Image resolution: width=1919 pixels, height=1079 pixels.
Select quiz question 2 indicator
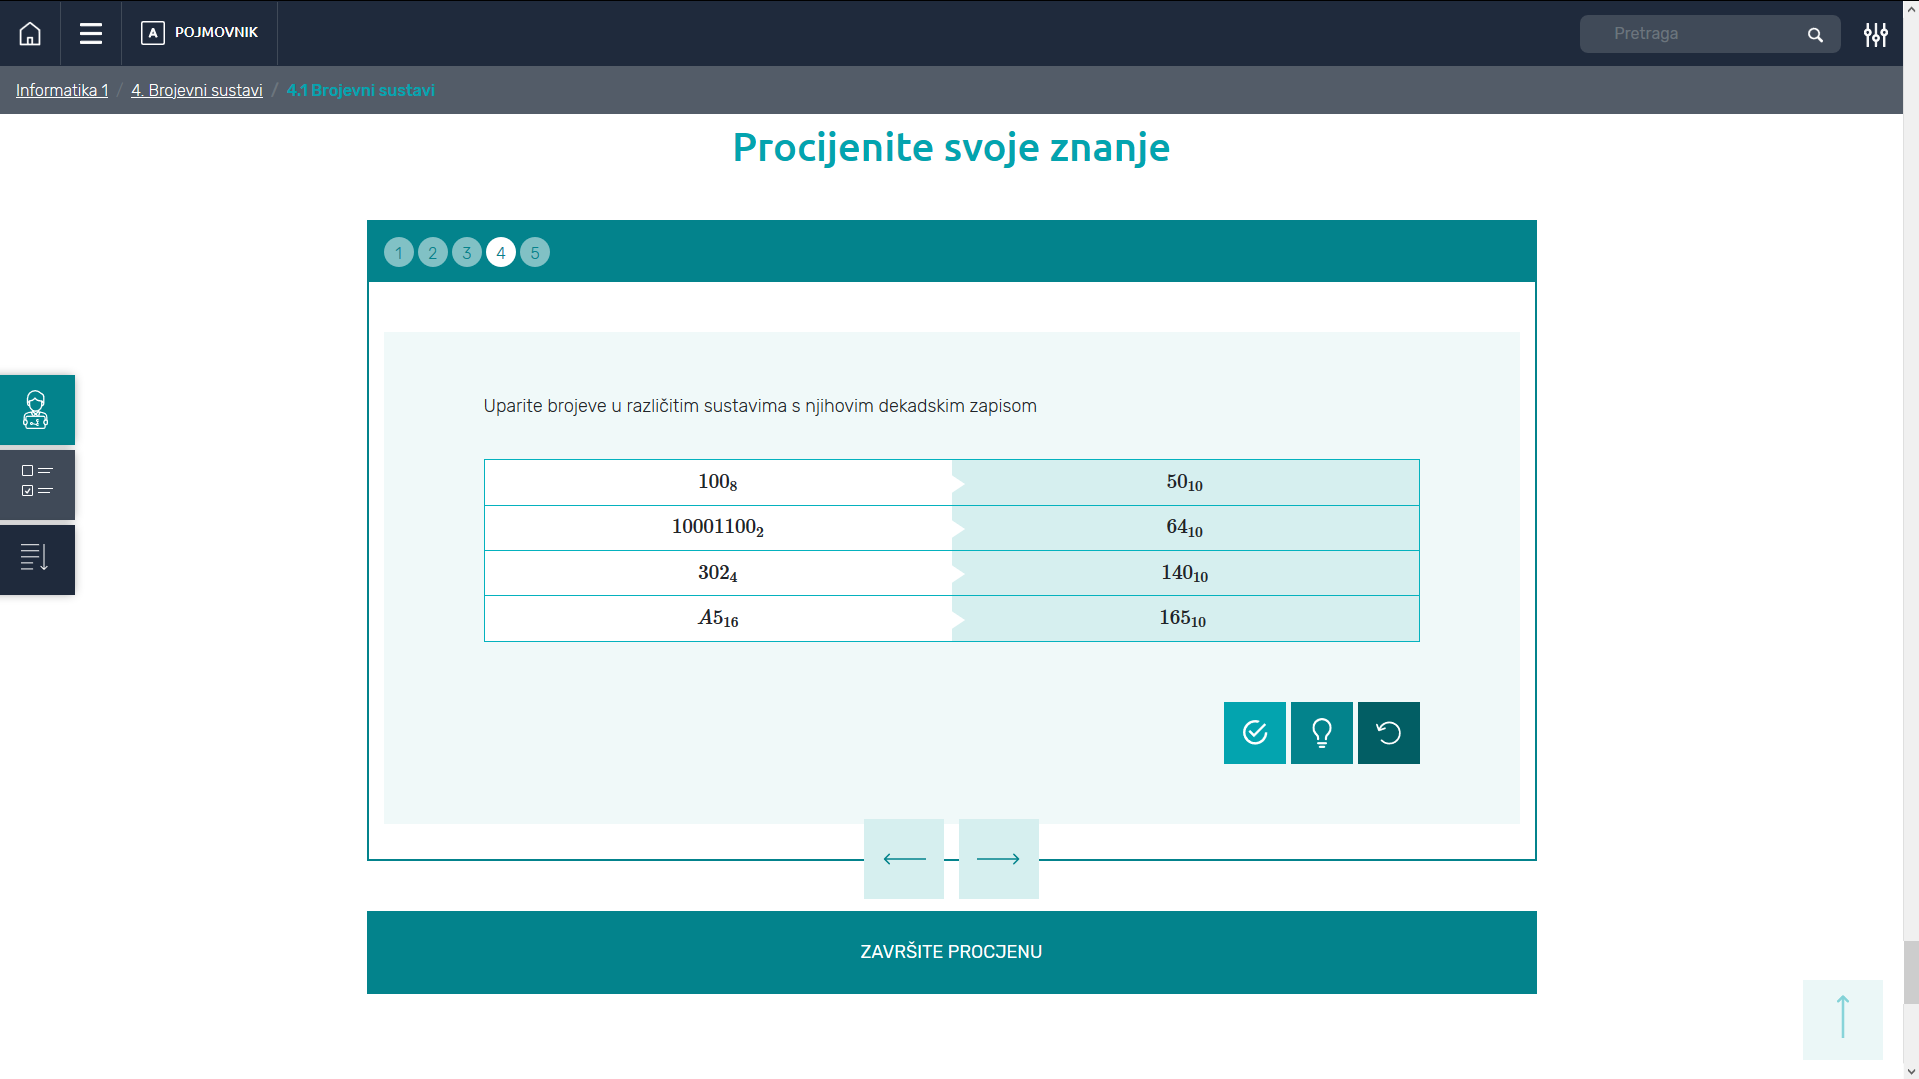(432, 253)
